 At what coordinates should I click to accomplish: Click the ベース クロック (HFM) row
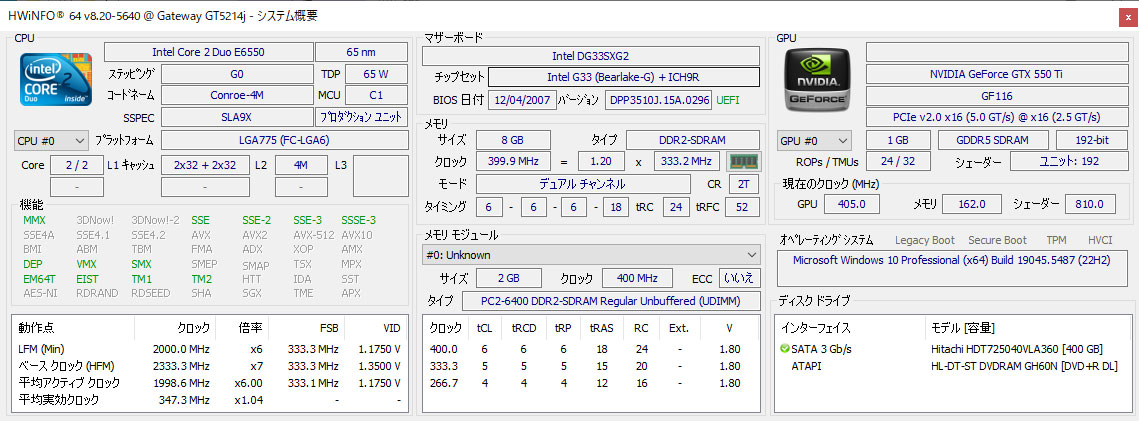point(211,366)
